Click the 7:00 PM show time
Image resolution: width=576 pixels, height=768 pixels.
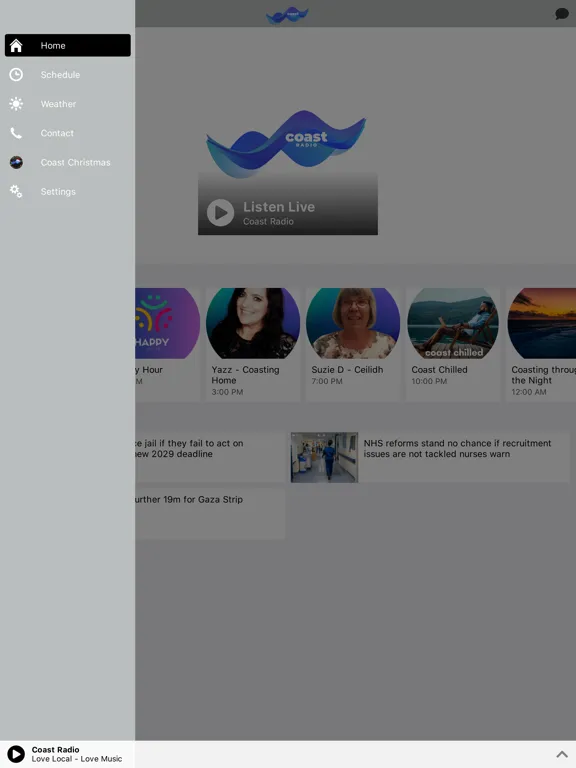coord(327,381)
